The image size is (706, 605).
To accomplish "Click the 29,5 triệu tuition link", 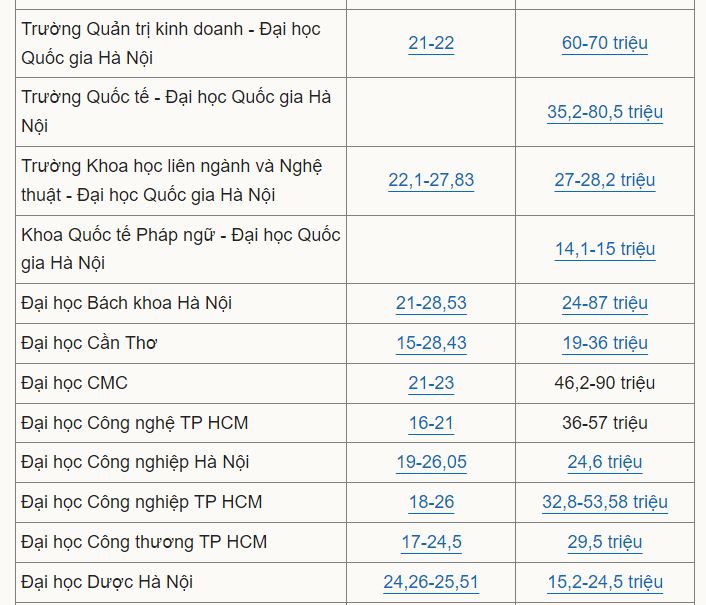I will point(605,542).
